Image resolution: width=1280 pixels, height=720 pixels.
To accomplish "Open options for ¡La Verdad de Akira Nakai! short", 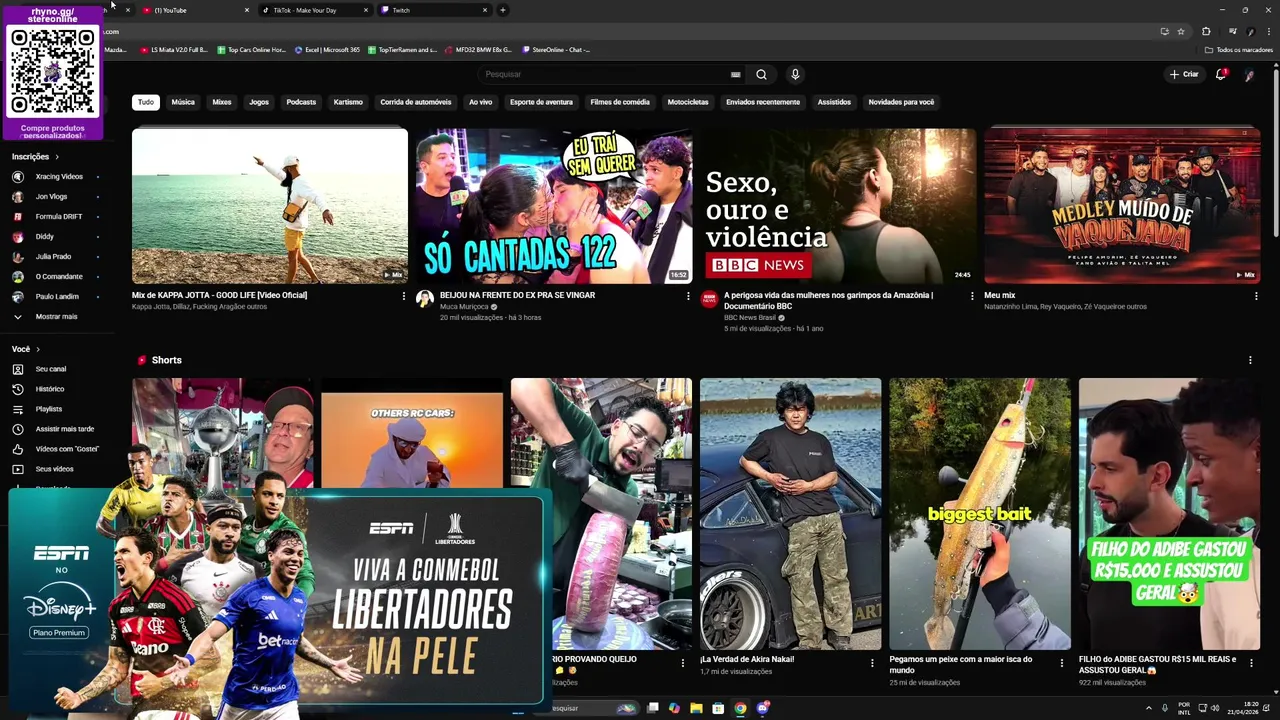I will click(x=872, y=662).
